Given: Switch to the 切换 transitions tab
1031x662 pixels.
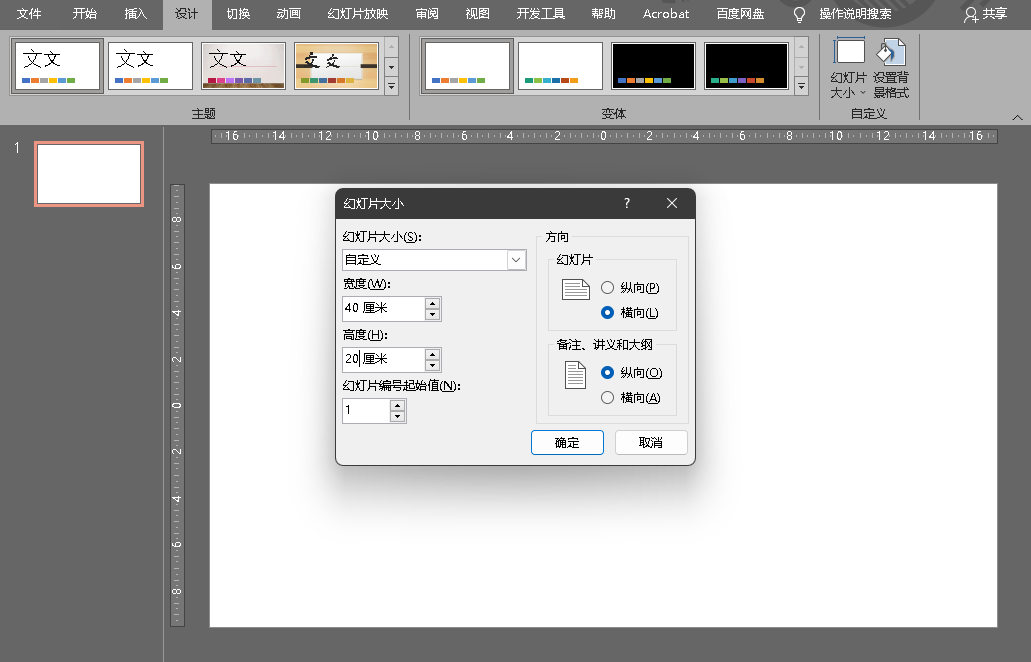Looking at the screenshot, I should pyautogui.click(x=238, y=14).
